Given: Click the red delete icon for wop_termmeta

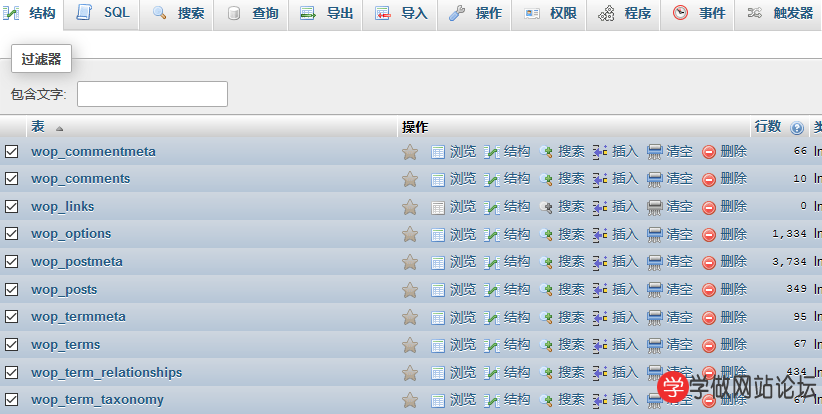Looking at the screenshot, I should click(x=709, y=317).
